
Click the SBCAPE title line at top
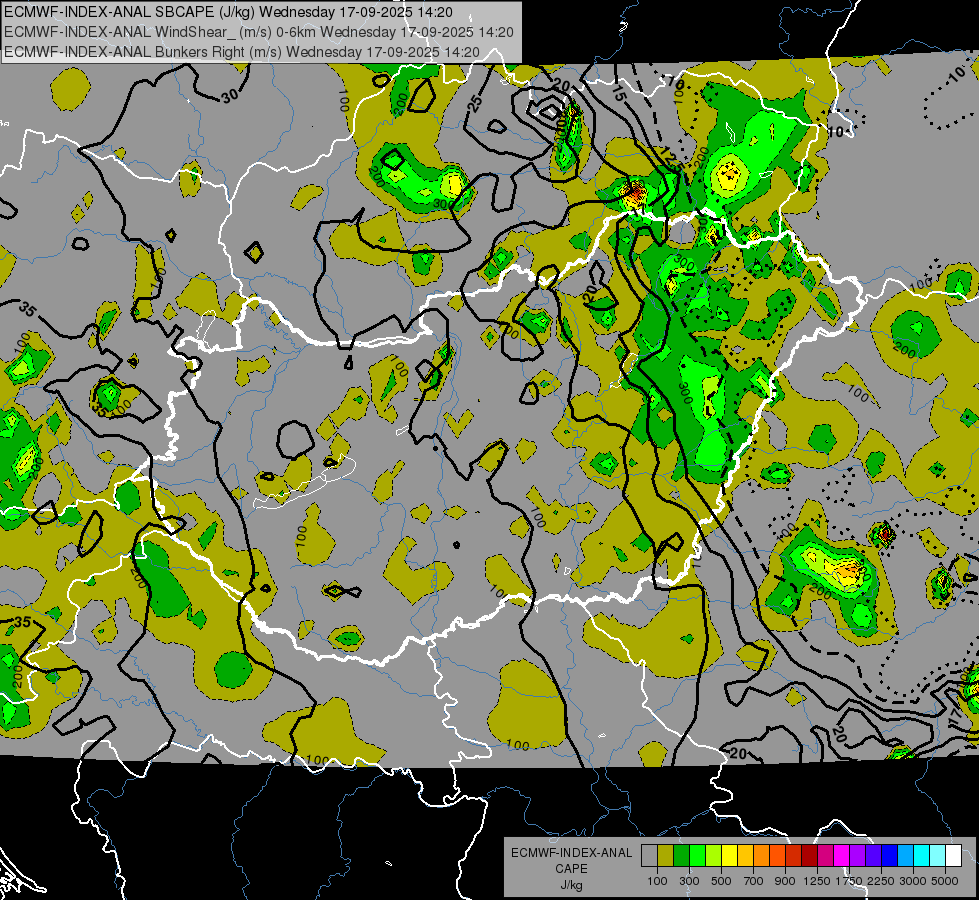tap(229, 12)
